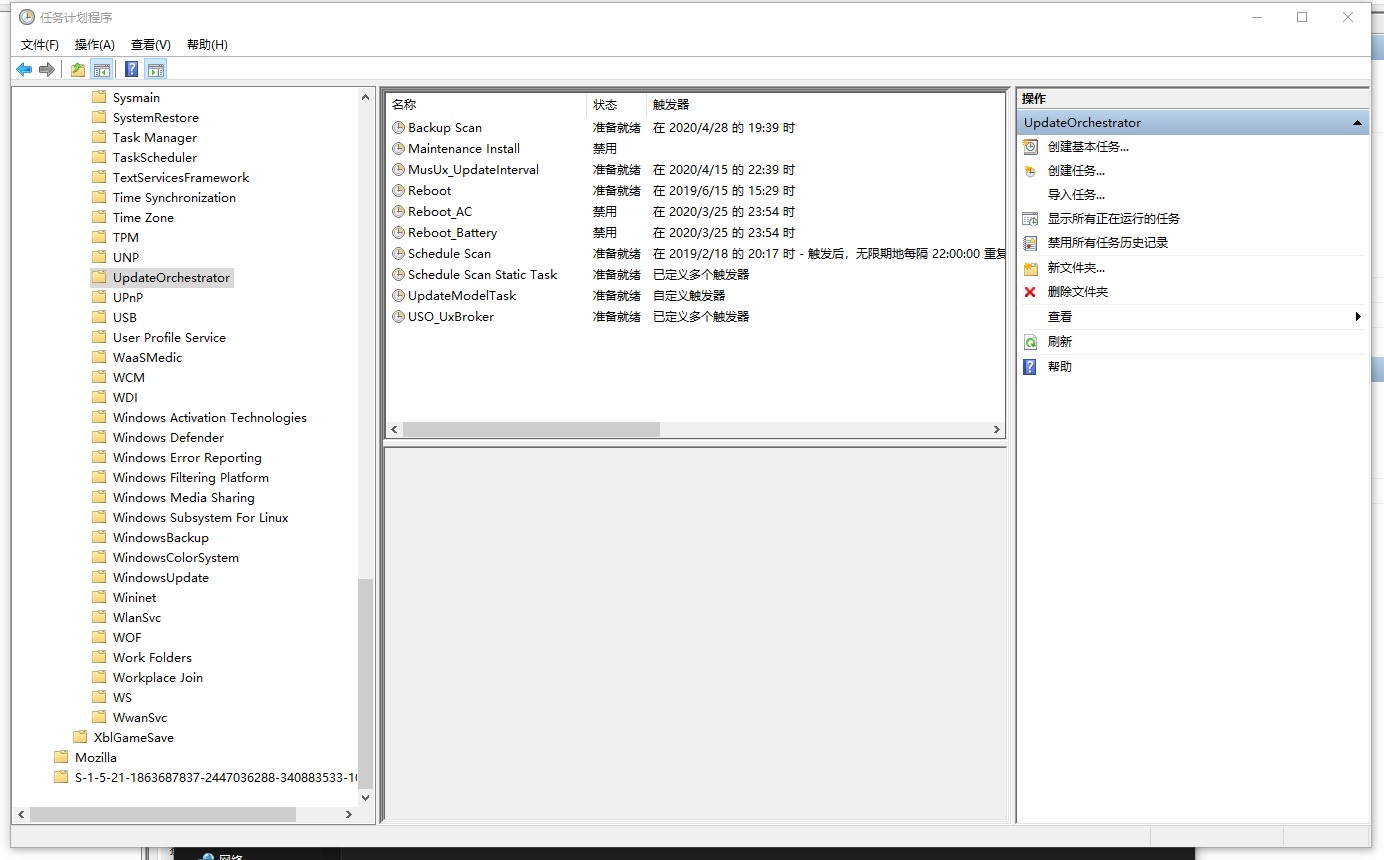Click 显示所有正在运行的任务
Viewport: 1384px width, 860px height.
pos(1113,219)
